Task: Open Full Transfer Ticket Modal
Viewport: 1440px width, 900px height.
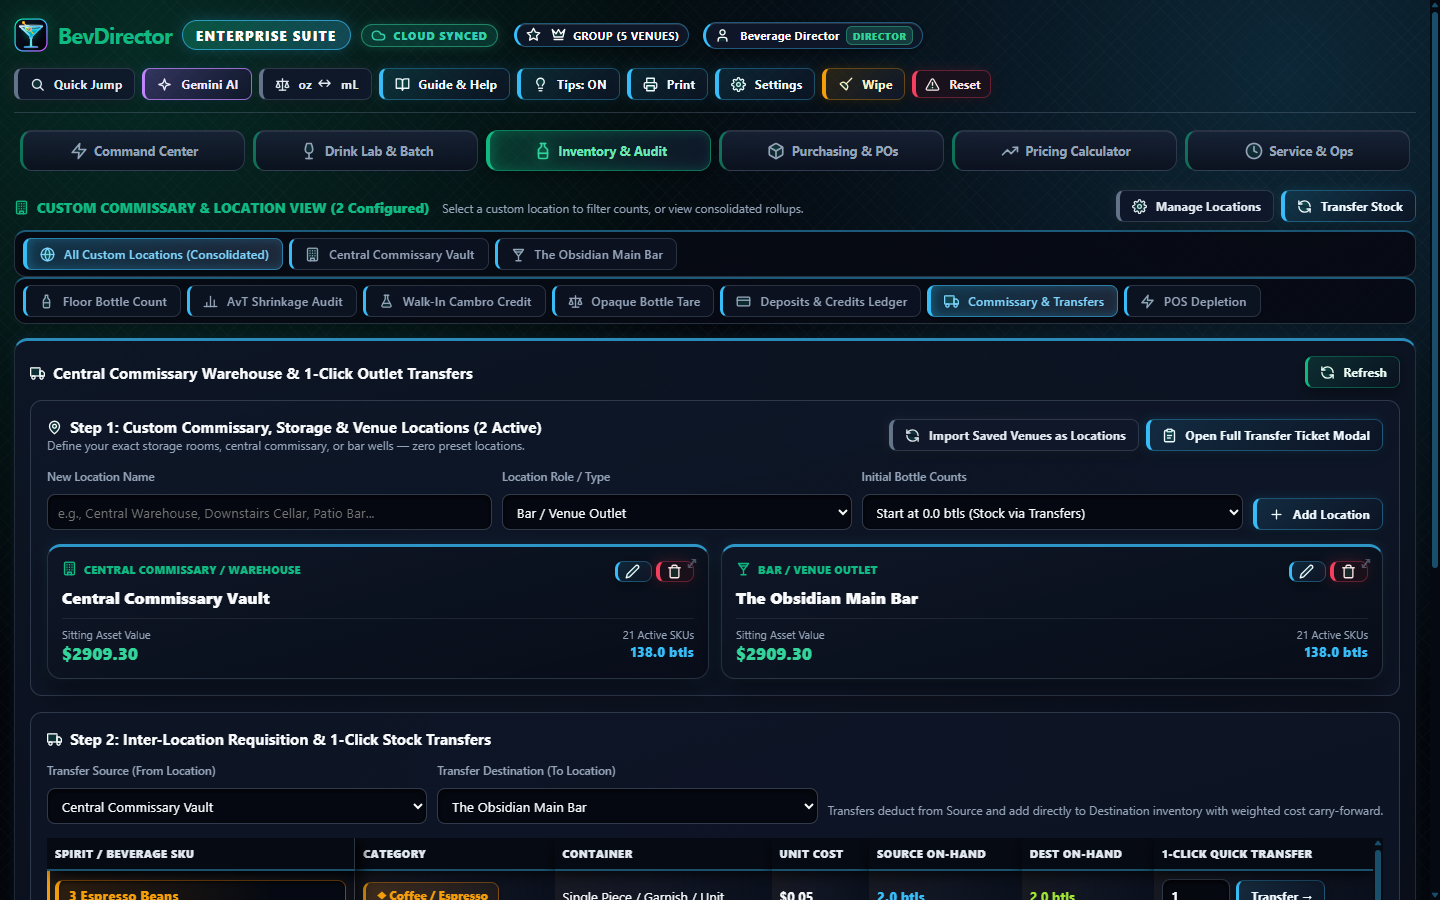Action: coord(1265,435)
